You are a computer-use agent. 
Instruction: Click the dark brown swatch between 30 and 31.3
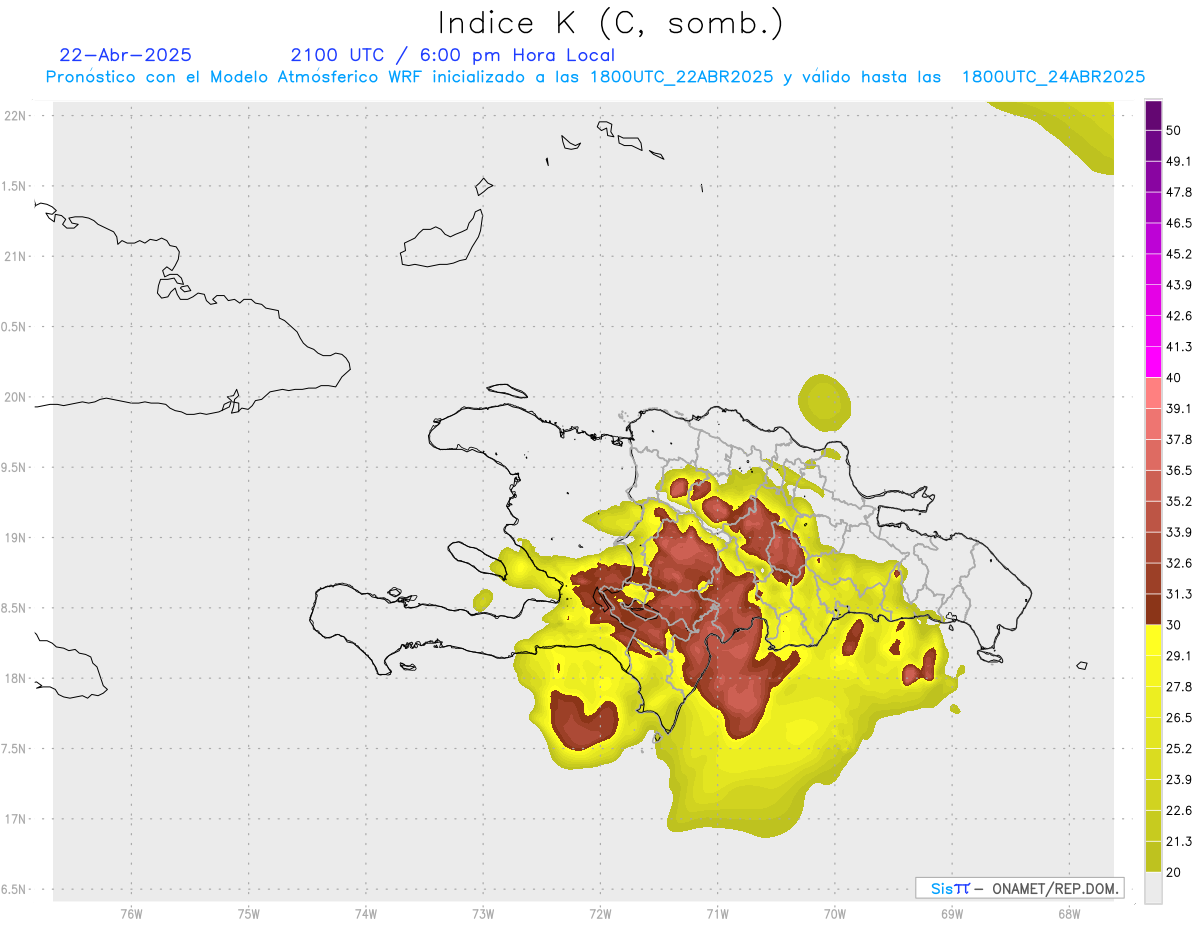click(1153, 610)
